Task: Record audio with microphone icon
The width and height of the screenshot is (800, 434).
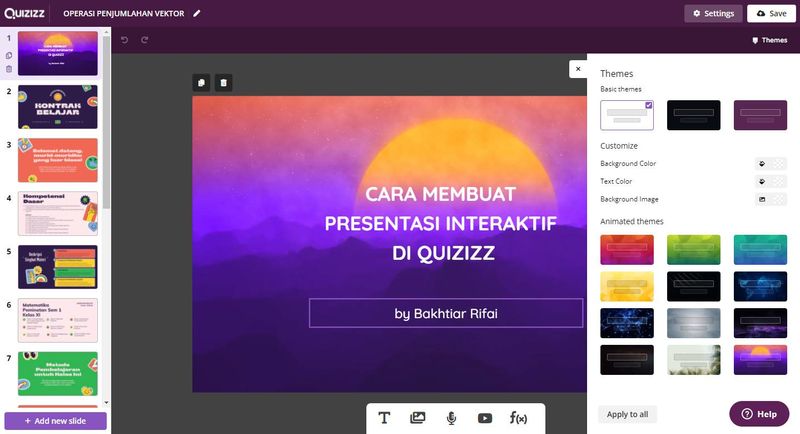Action: click(x=451, y=418)
